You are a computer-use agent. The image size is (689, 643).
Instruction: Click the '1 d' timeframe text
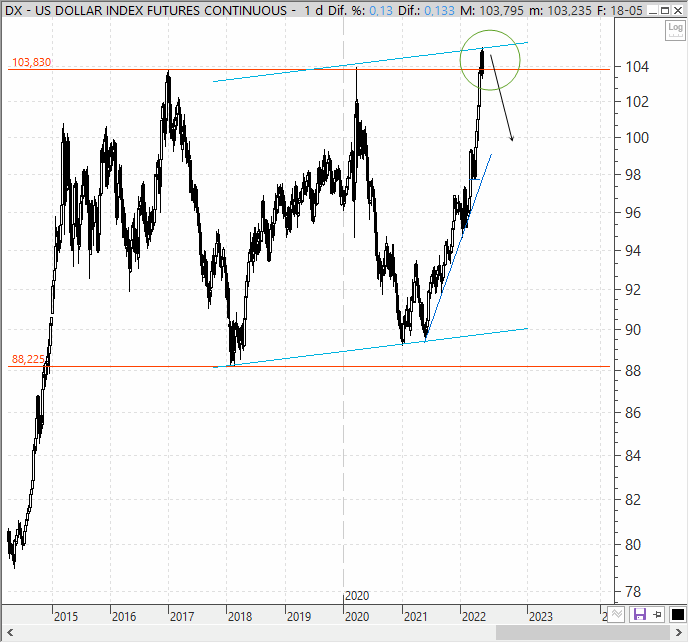tap(313, 10)
